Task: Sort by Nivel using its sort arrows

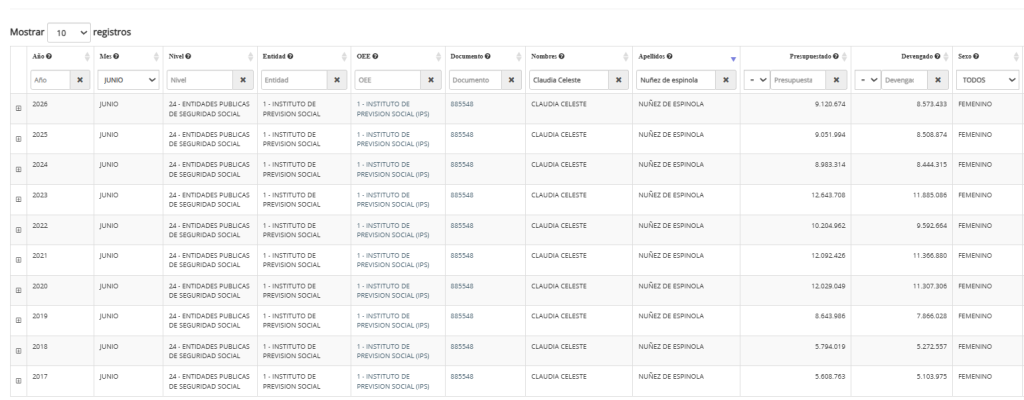Action: pos(251,57)
